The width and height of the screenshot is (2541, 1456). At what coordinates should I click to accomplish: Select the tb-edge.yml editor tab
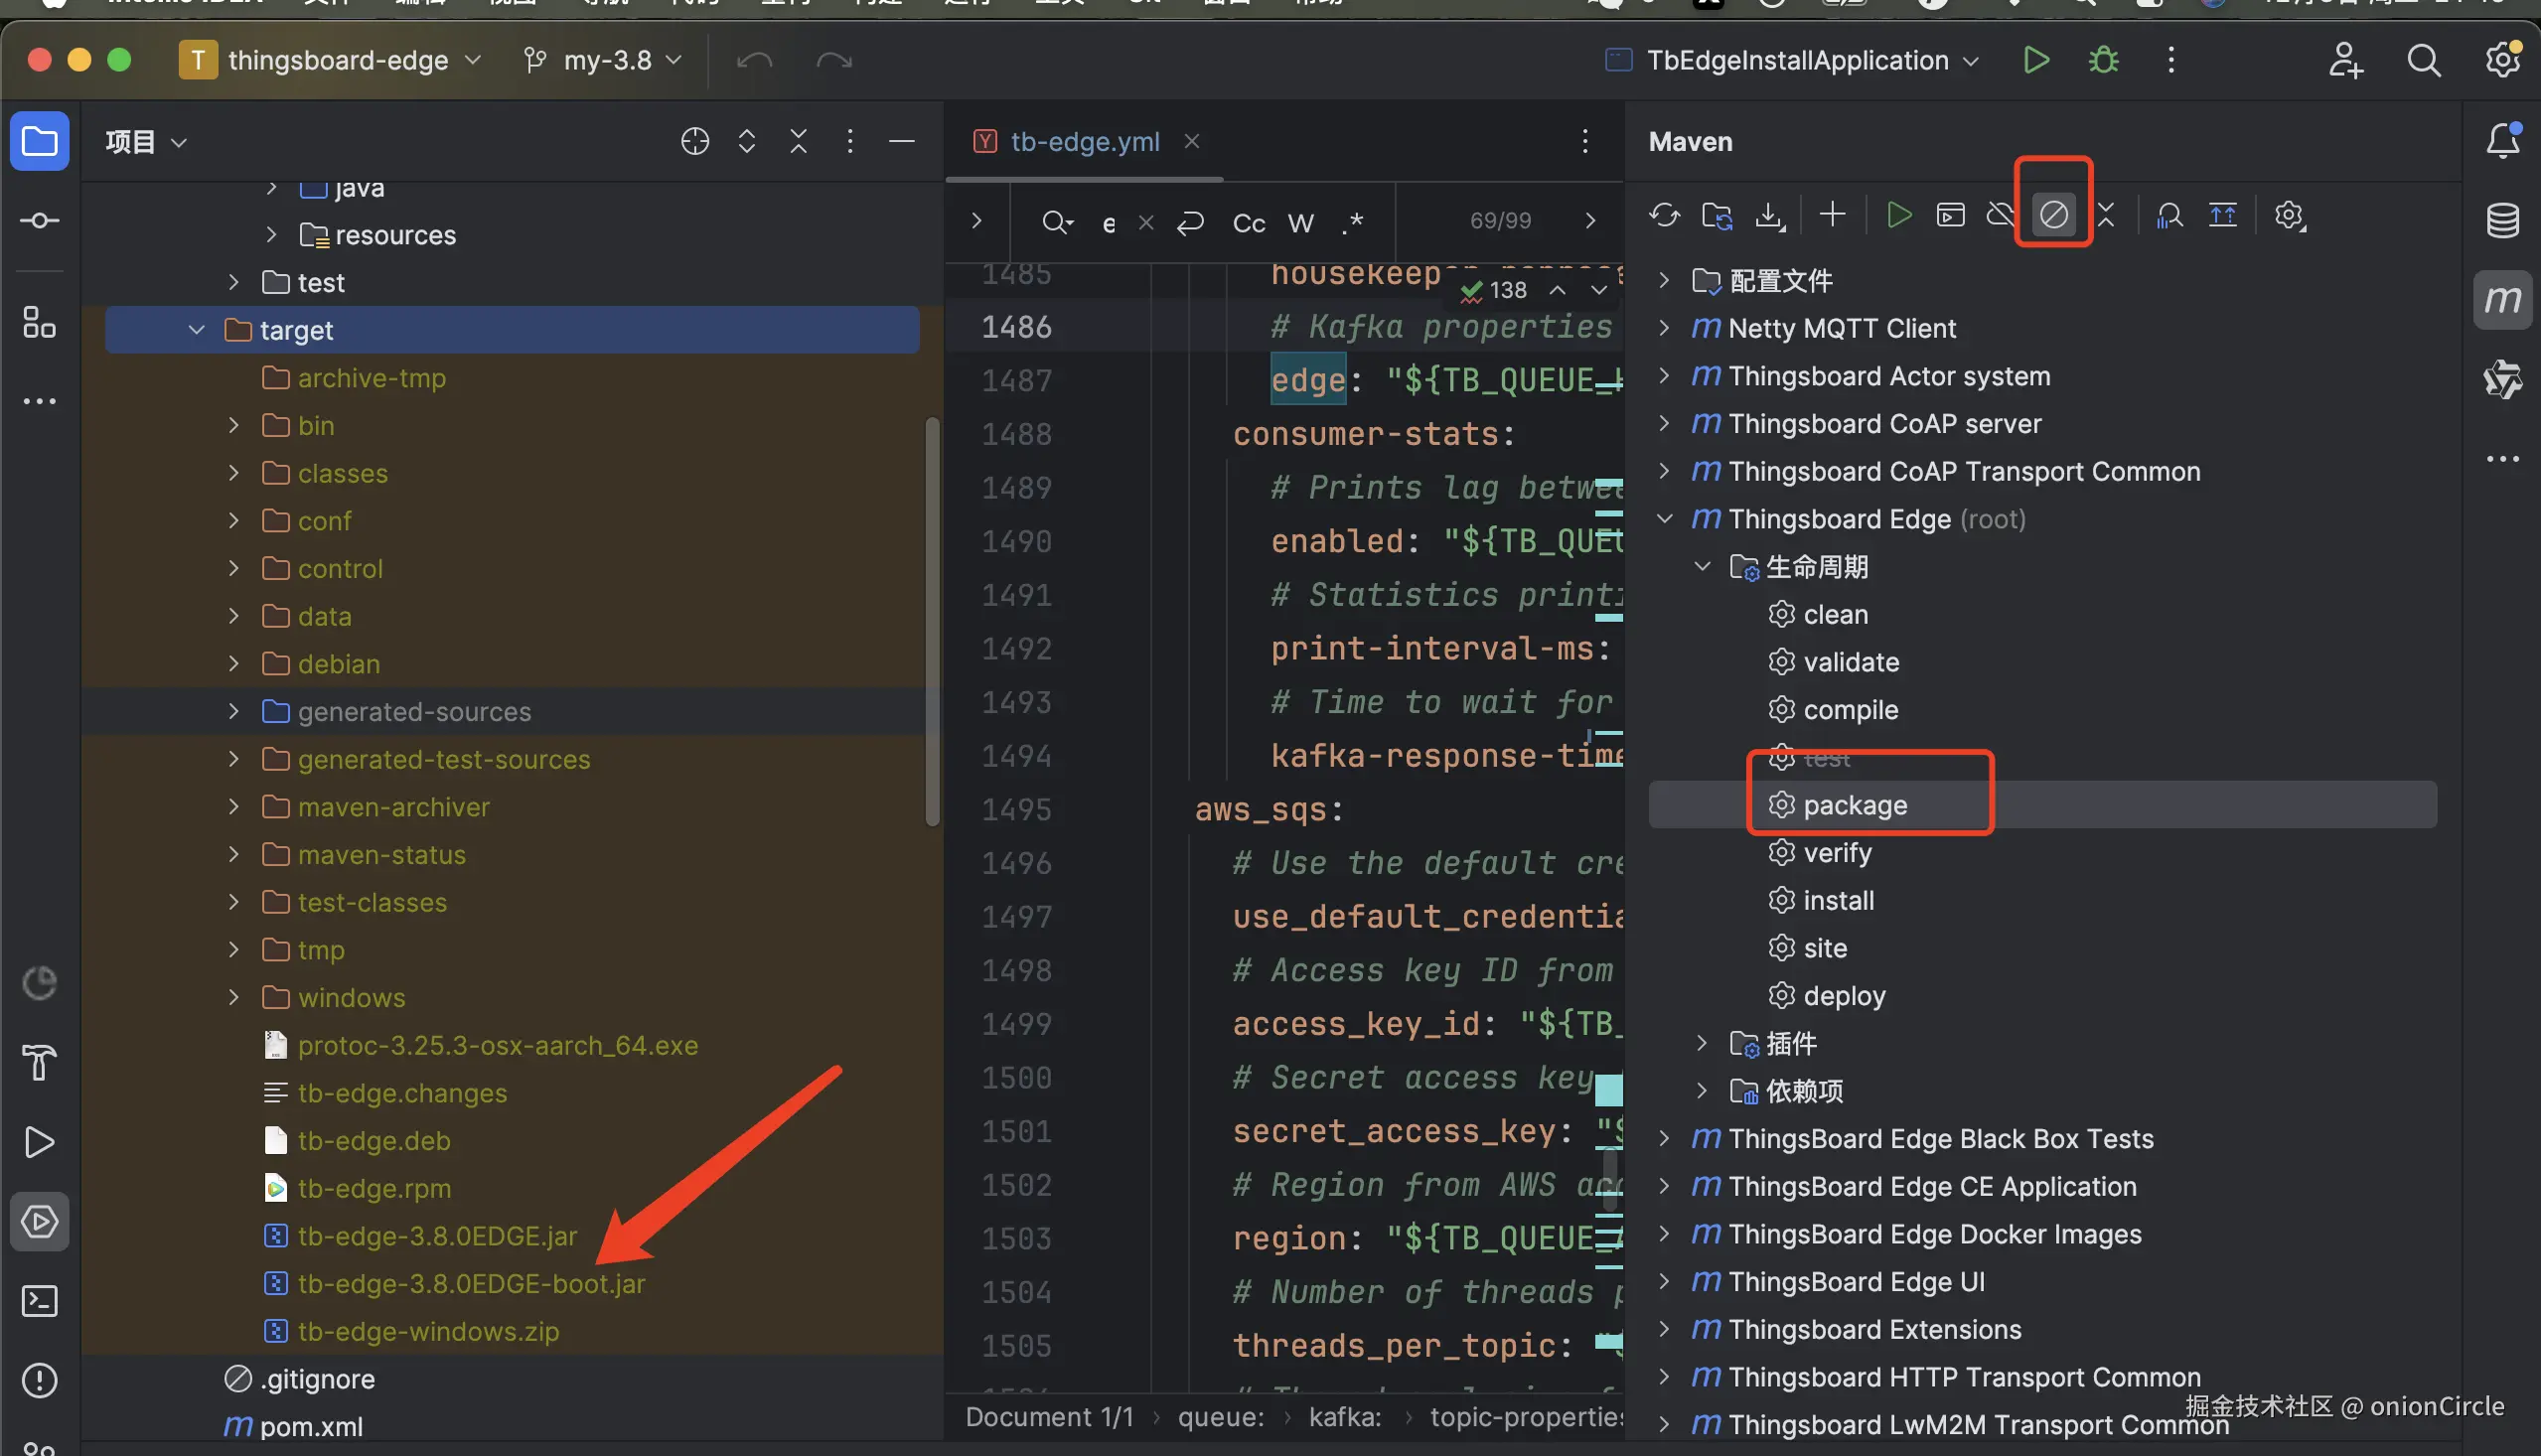(1084, 142)
